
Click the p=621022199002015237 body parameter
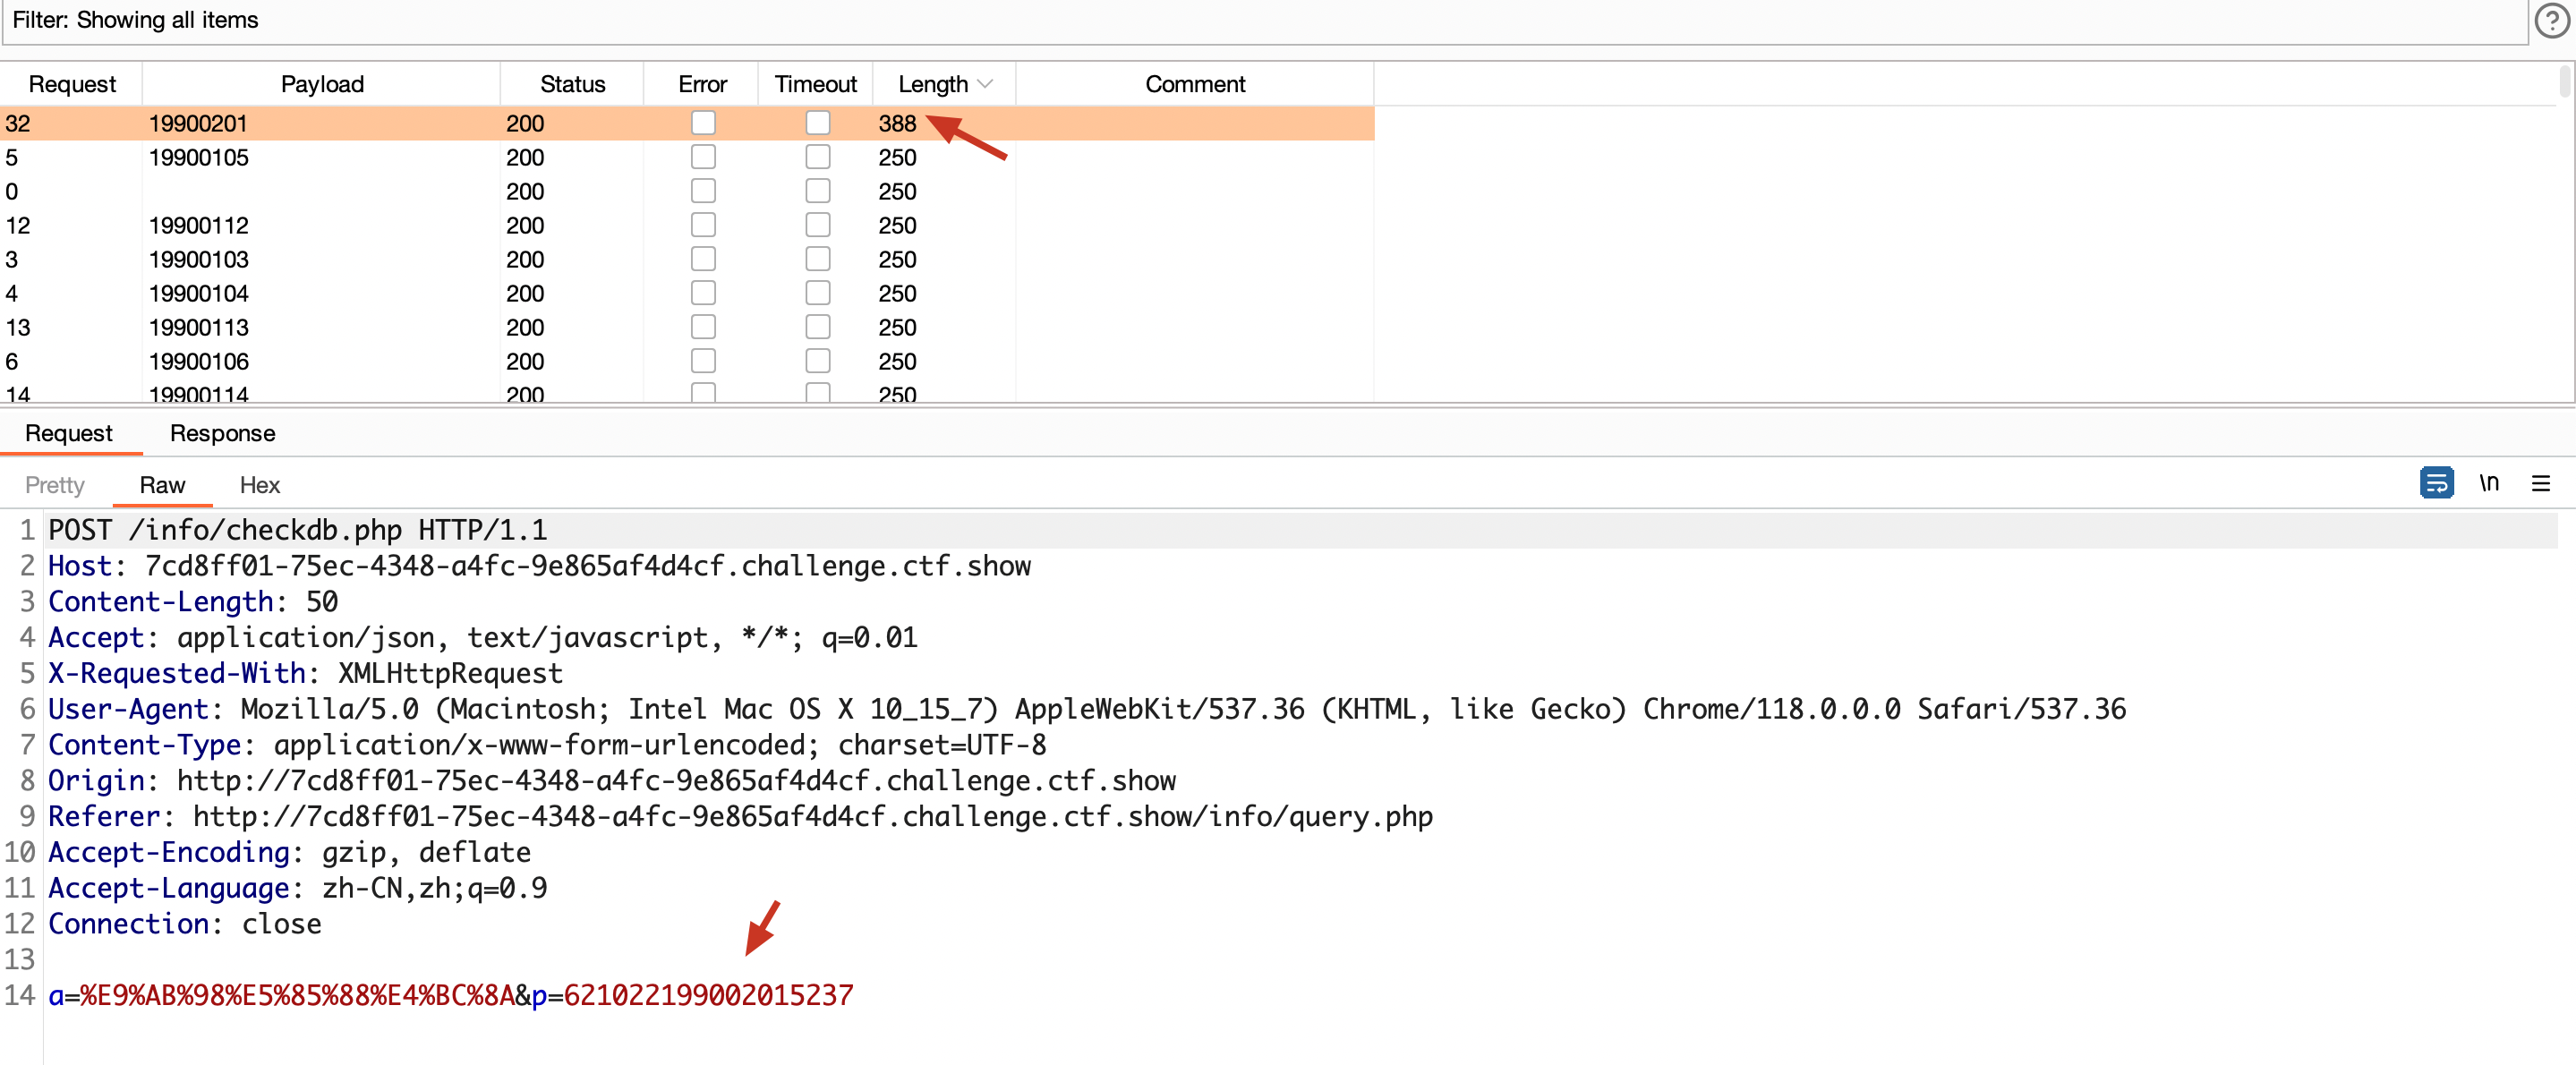(692, 995)
